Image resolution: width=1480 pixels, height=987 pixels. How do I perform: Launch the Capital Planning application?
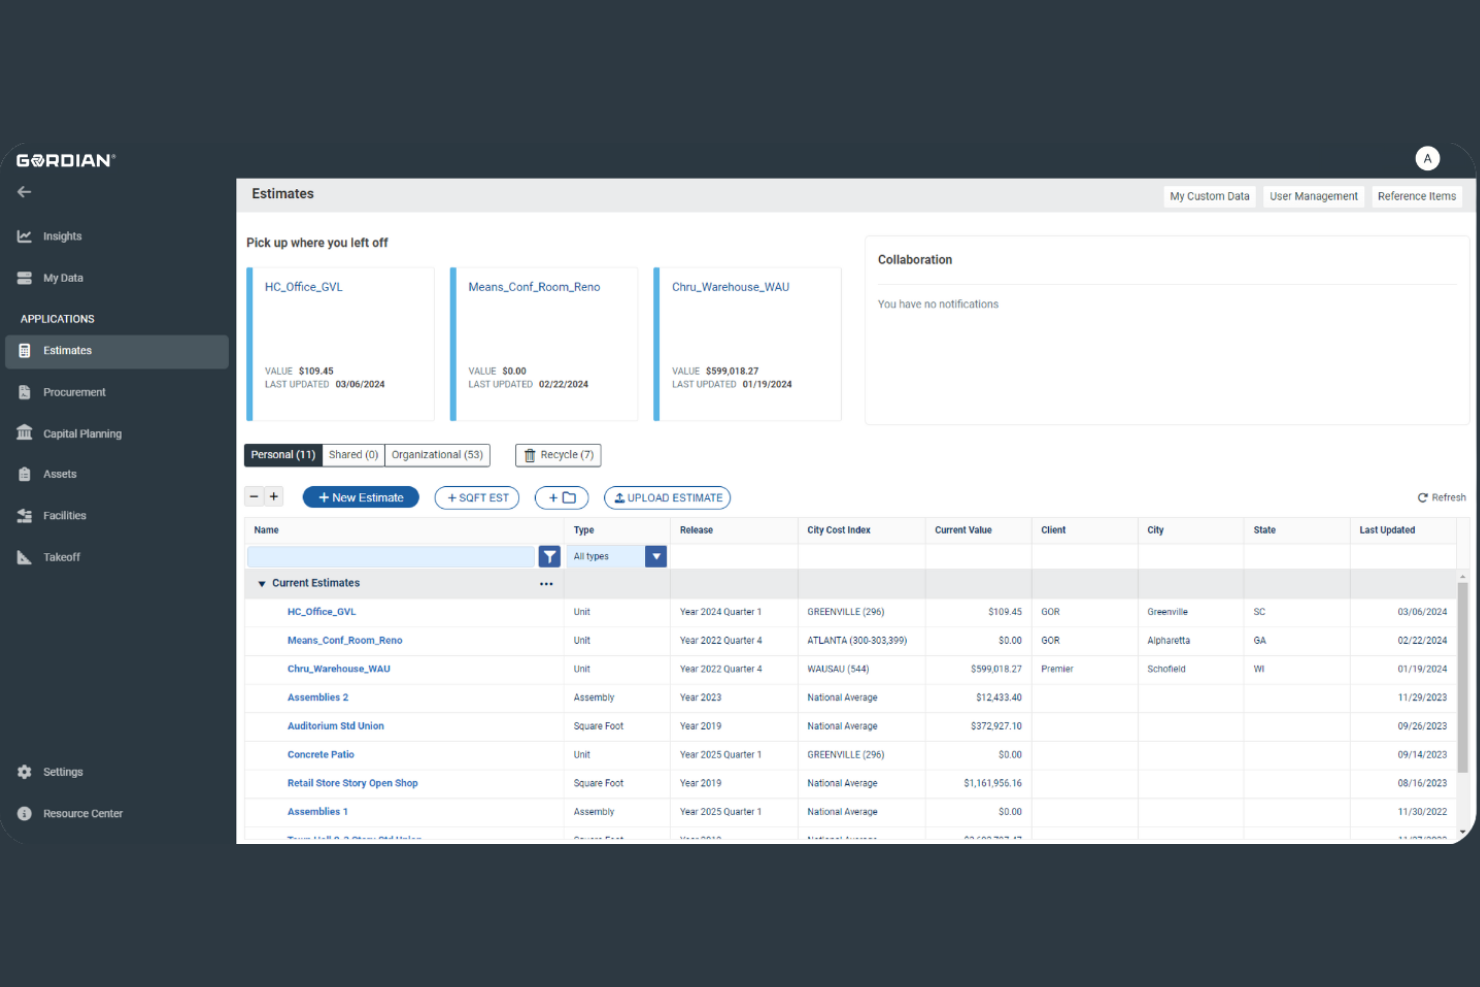[82, 433]
